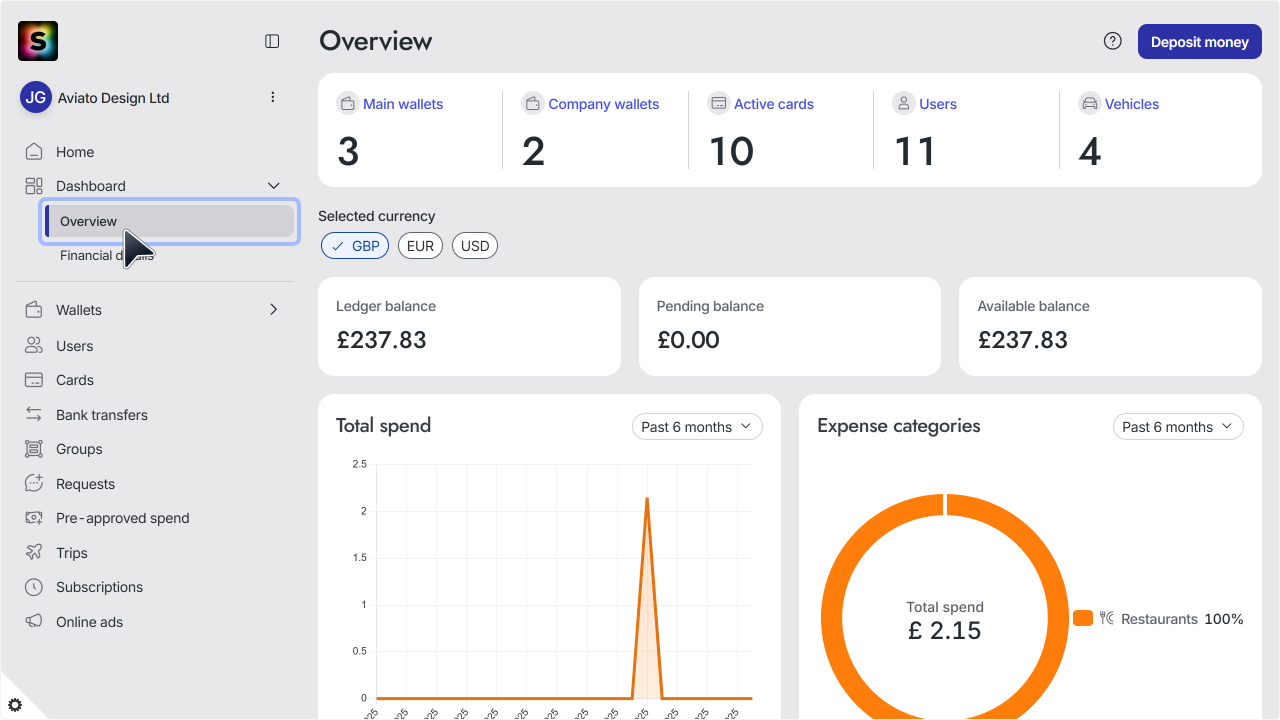Viewport: 1280px width, 720px height.
Task: Click the Restaurants fork icon in legend
Action: pos(1107,618)
